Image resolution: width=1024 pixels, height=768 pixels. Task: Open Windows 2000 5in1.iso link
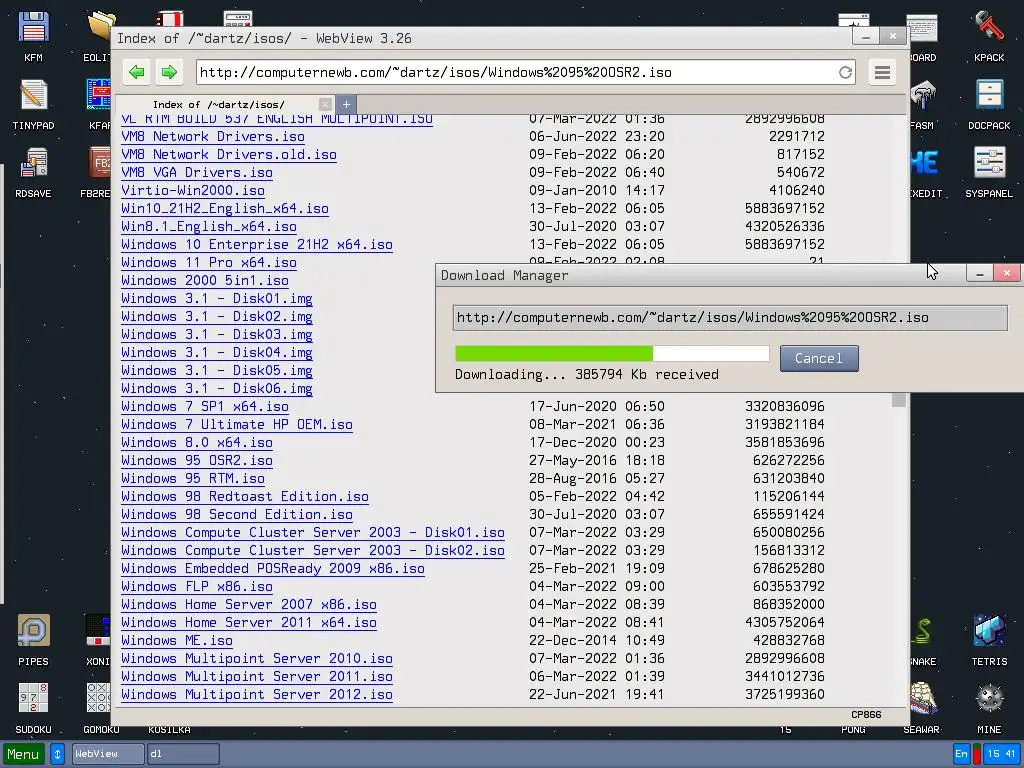[205, 281]
